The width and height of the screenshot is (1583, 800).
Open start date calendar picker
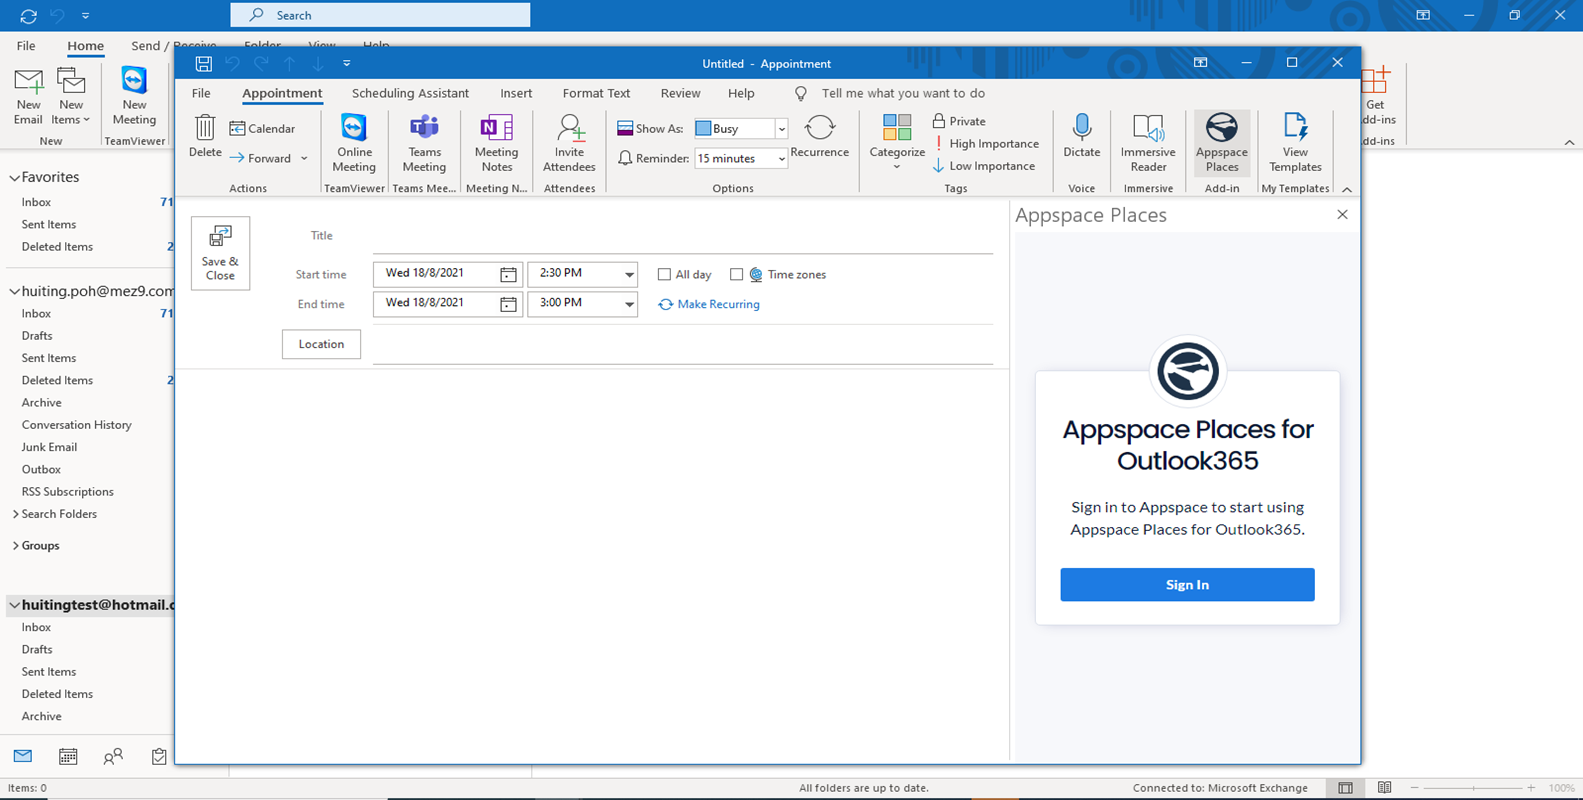pos(508,274)
